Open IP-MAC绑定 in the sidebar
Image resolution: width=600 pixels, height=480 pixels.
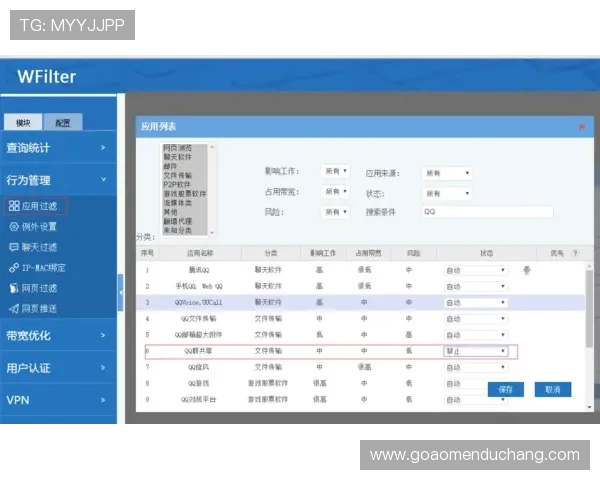coord(38,268)
